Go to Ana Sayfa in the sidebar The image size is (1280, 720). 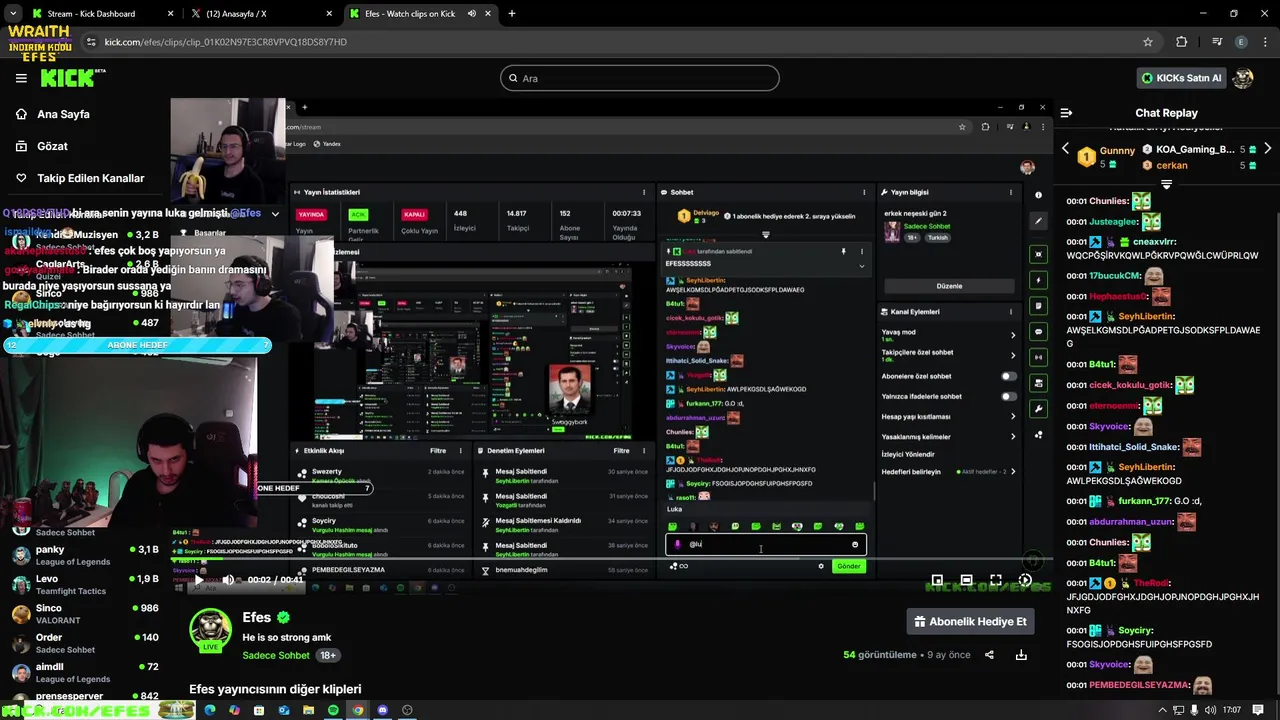(x=63, y=114)
